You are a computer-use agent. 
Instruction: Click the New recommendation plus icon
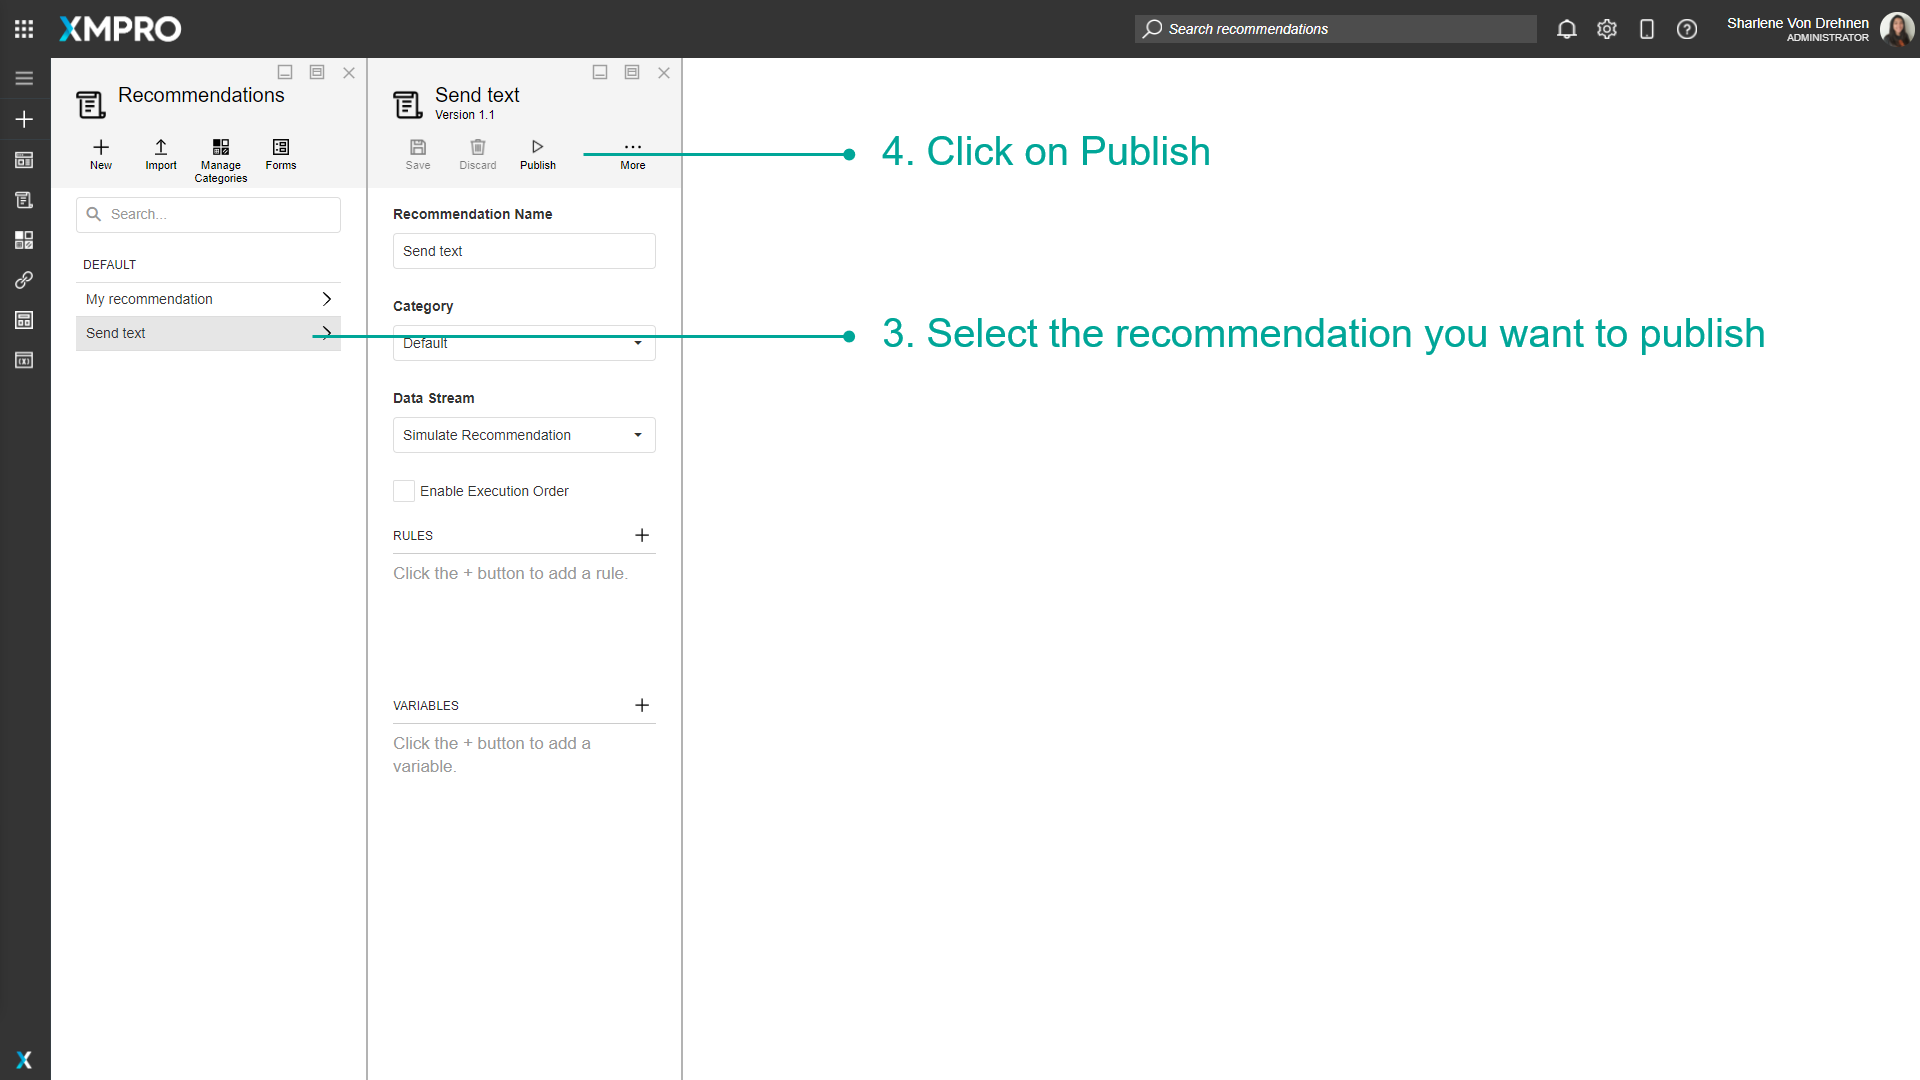(x=101, y=147)
